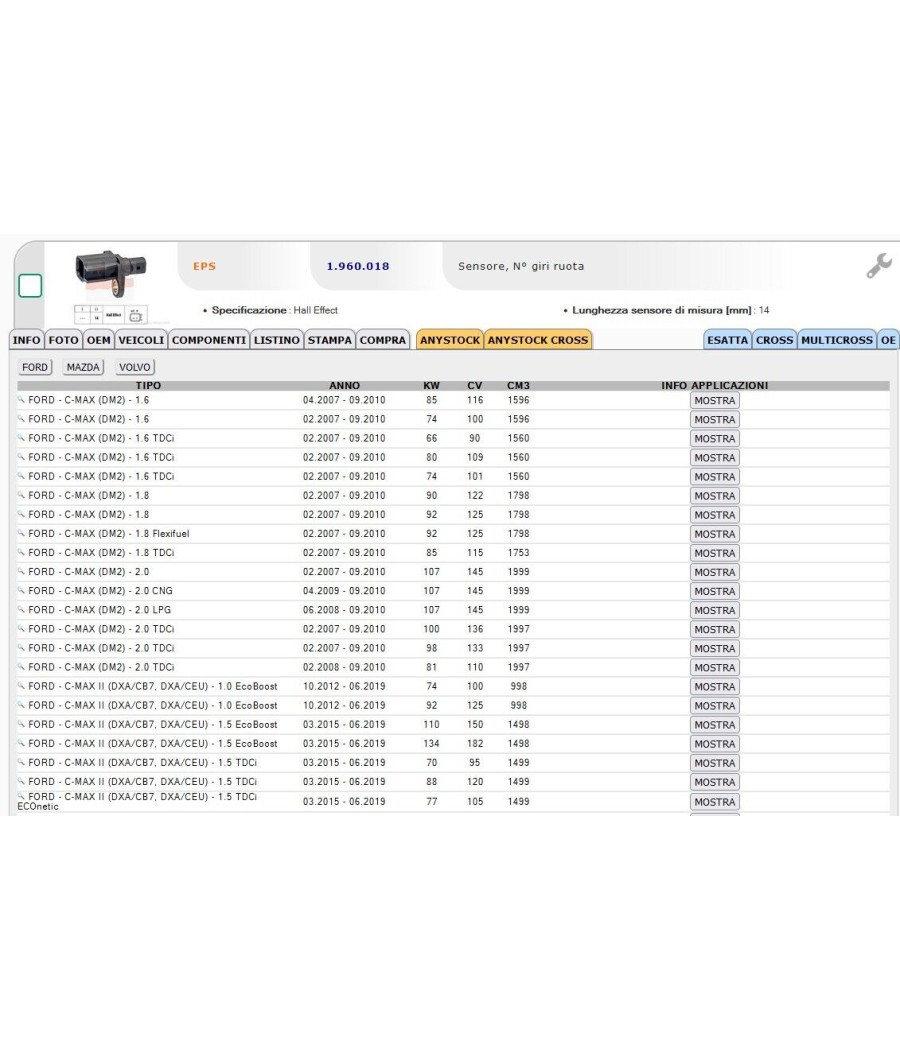The height and width of the screenshot is (1050, 900).
Task: Click magnifier icon for C-MAX 1.6 85 kW row
Action: coord(21,399)
